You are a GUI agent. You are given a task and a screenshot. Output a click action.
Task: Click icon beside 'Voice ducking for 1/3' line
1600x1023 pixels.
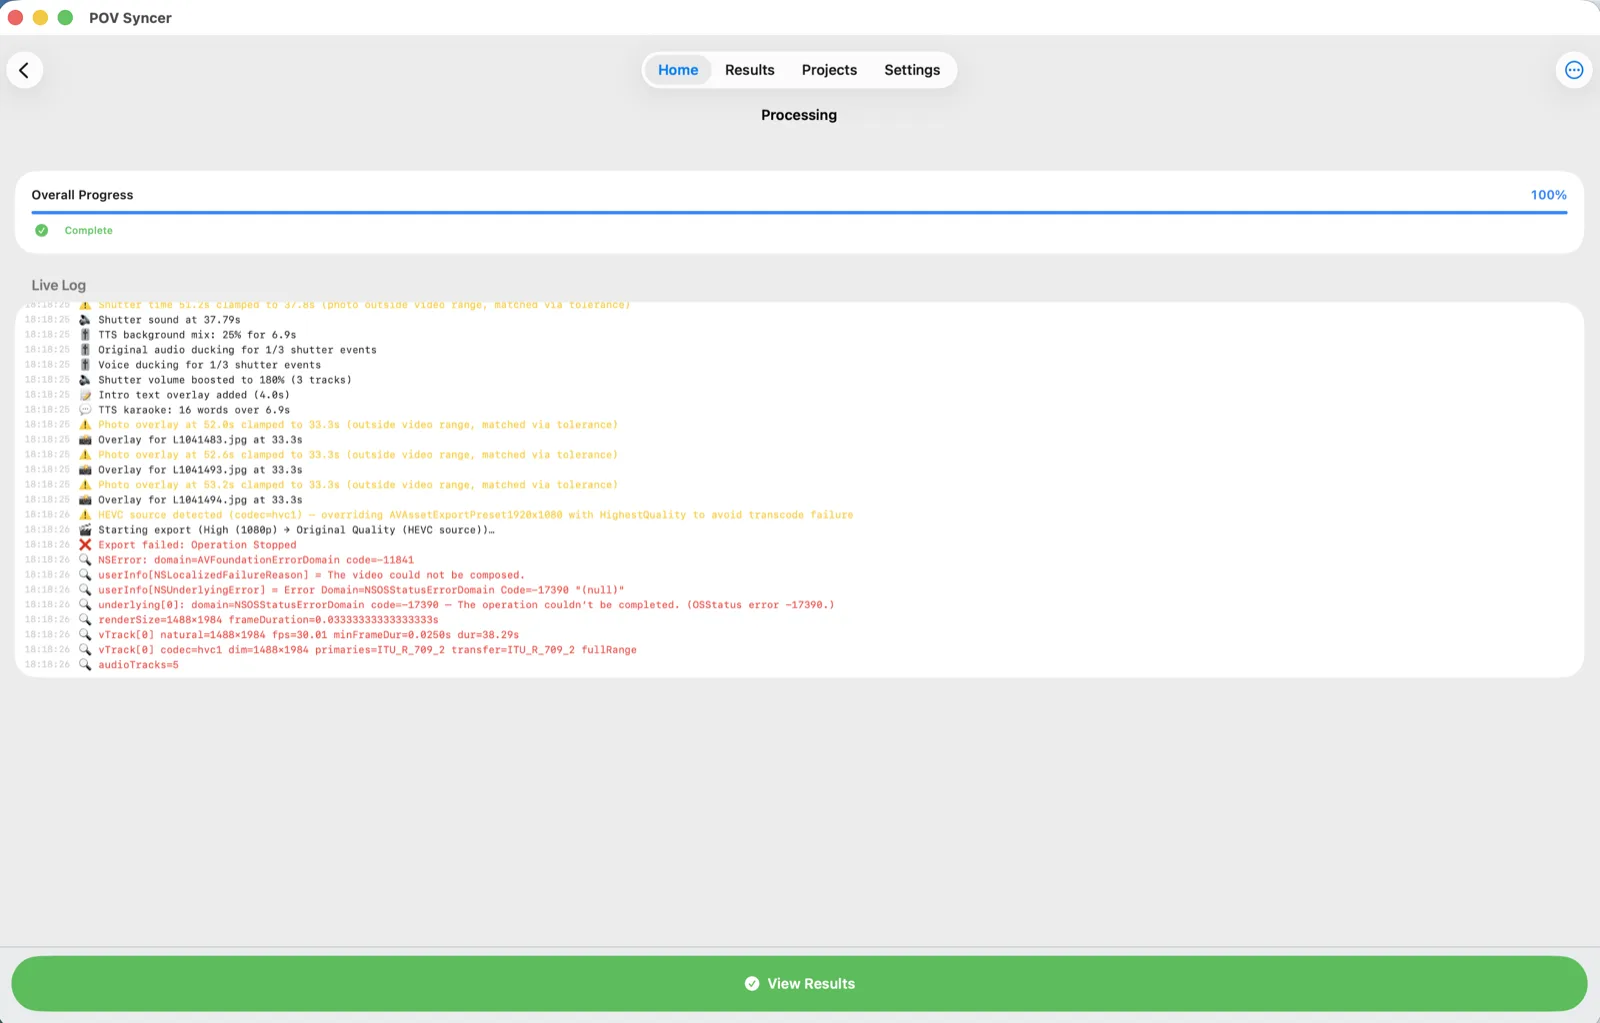point(85,365)
